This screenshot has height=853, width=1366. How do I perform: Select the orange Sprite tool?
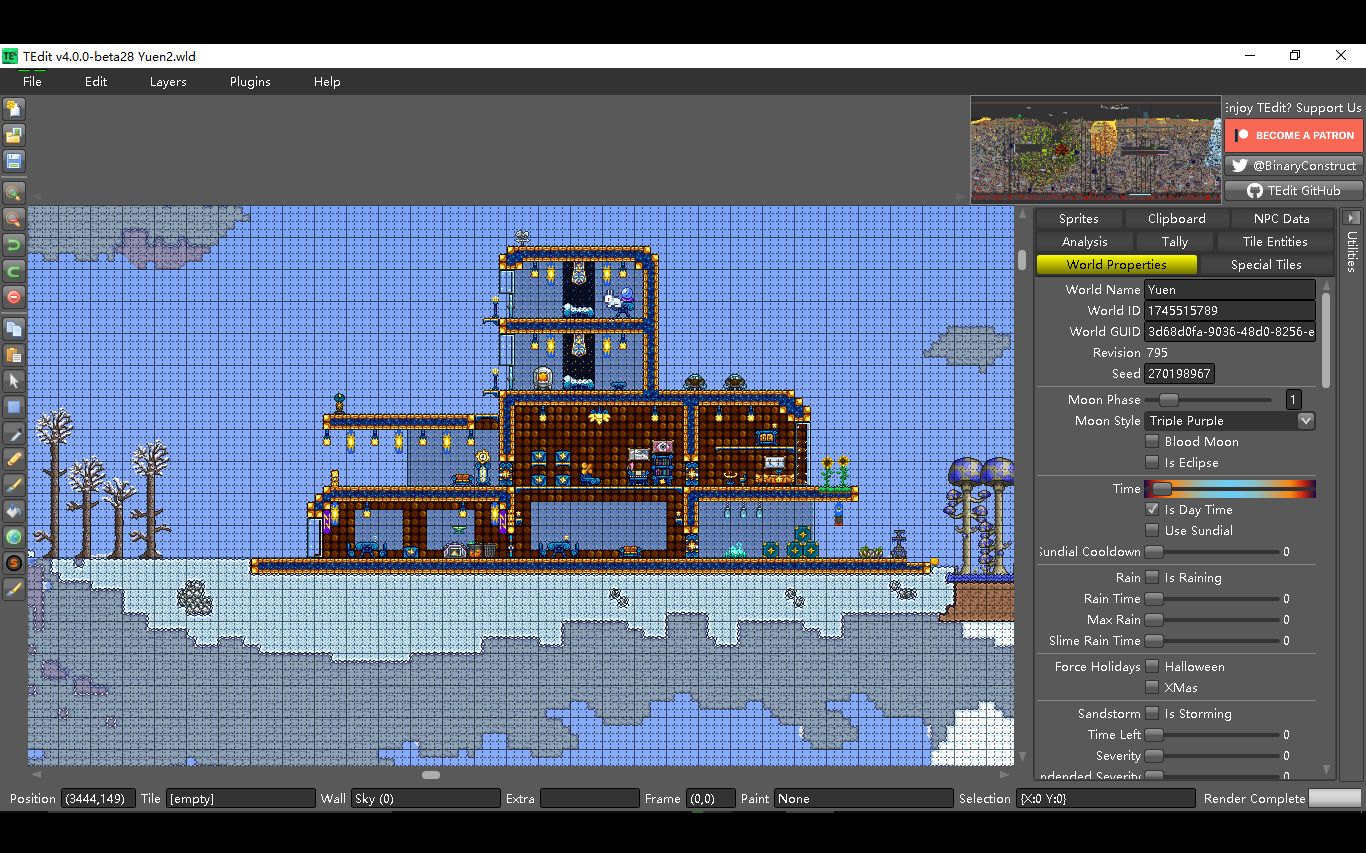coord(14,563)
